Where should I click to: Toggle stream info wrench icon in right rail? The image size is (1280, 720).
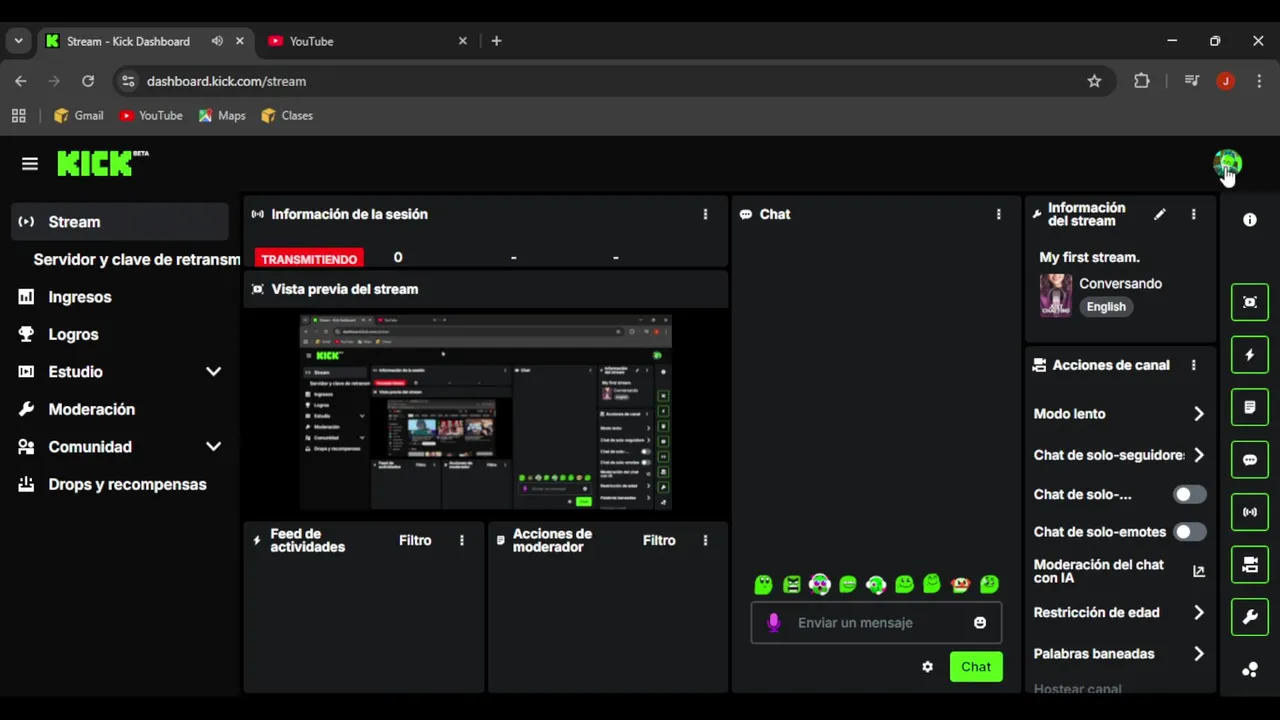point(1249,617)
